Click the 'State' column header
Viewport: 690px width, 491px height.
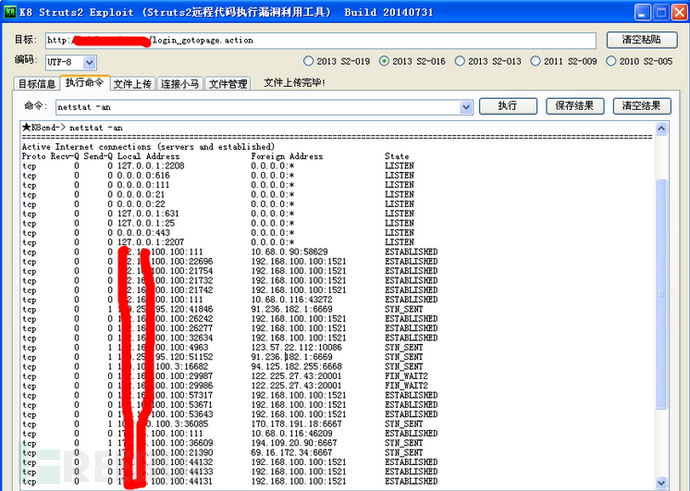point(397,157)
